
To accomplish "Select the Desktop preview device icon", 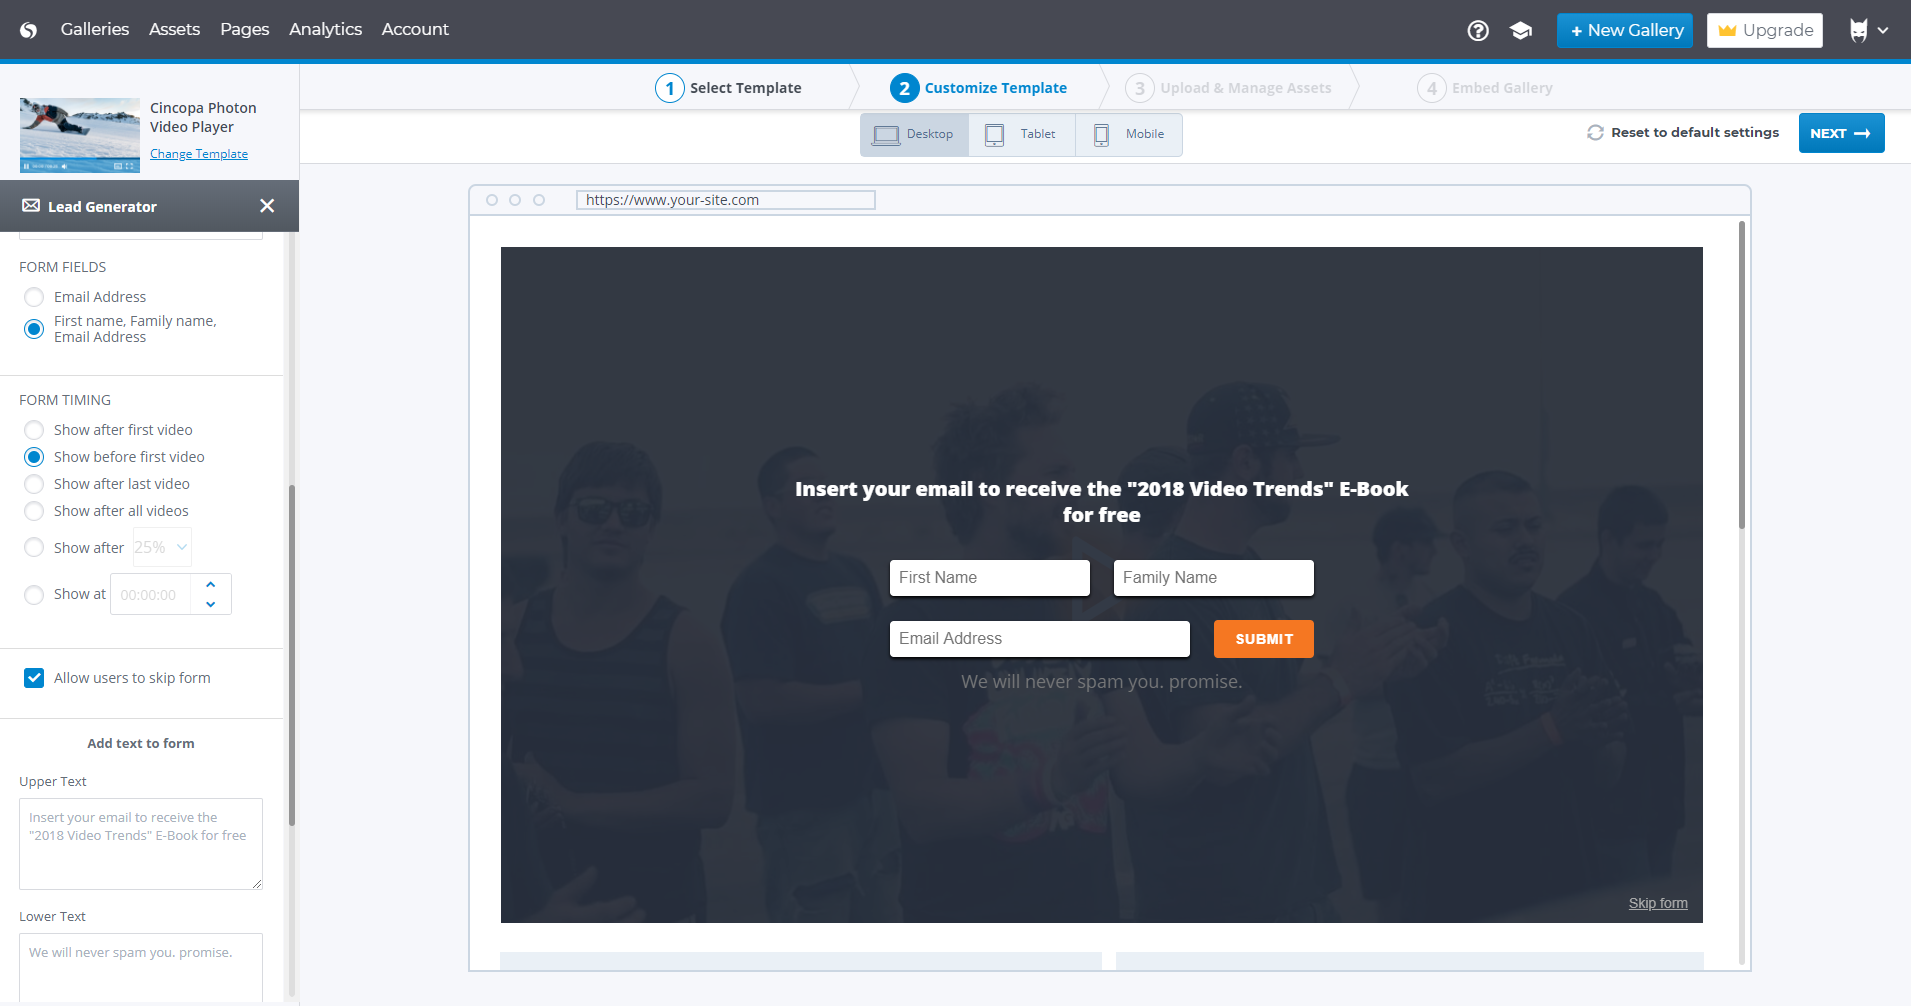I will coord(886,135).
